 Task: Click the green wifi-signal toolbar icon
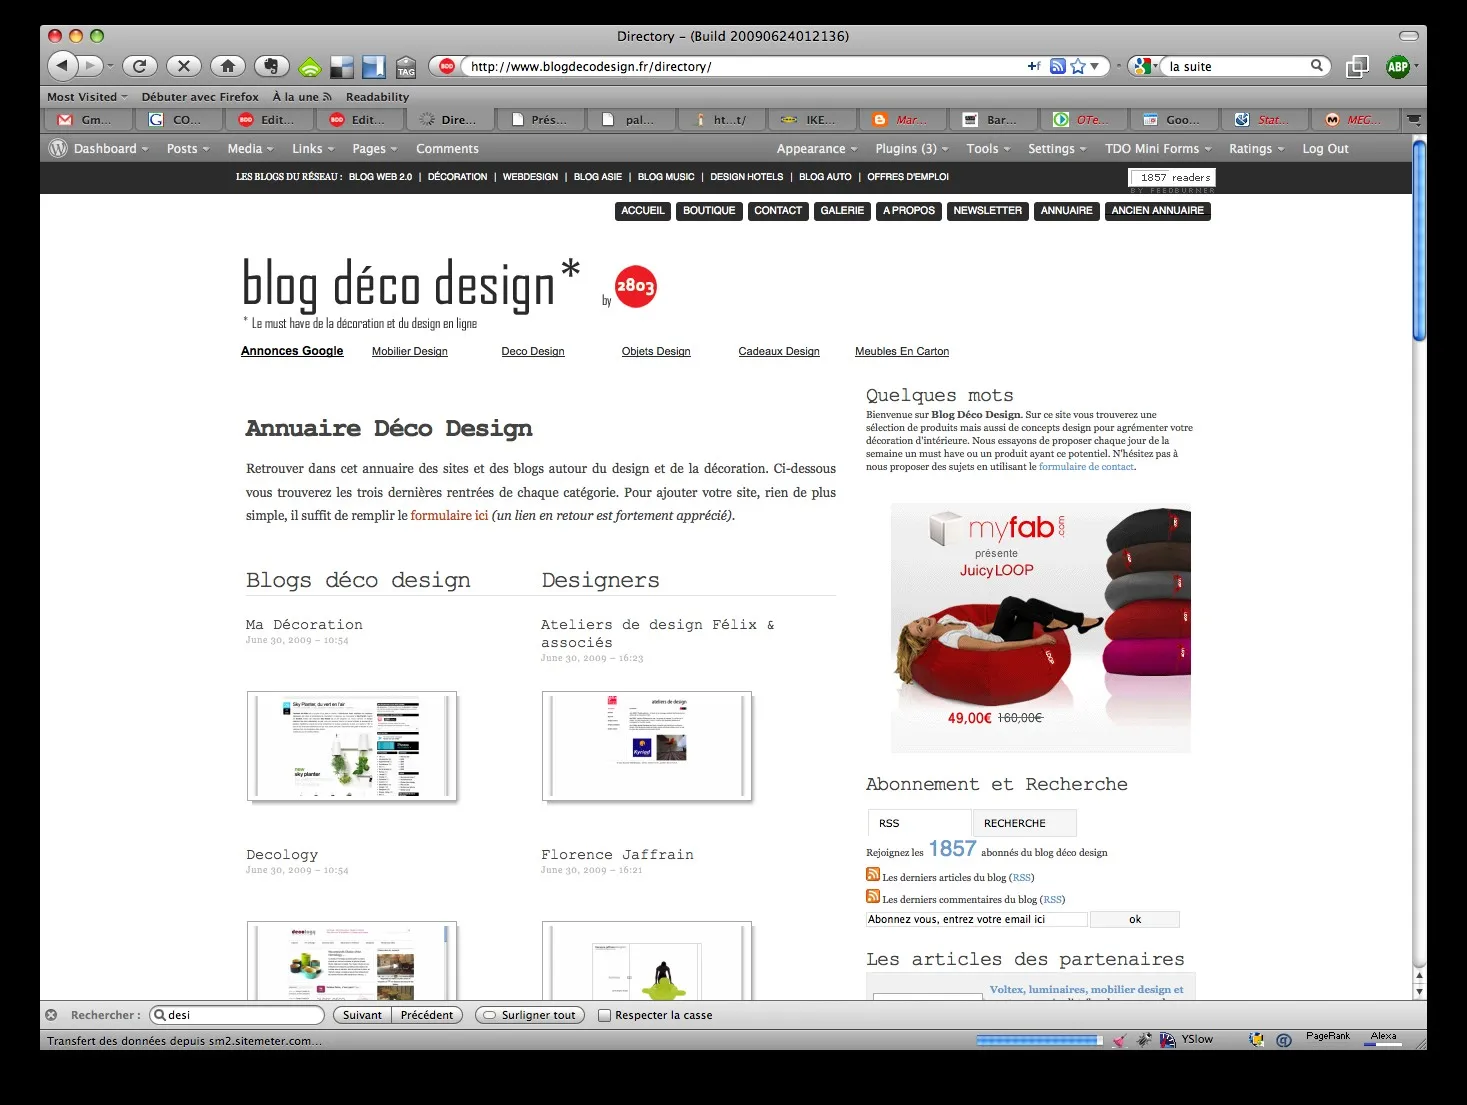(x=310, y=67)
